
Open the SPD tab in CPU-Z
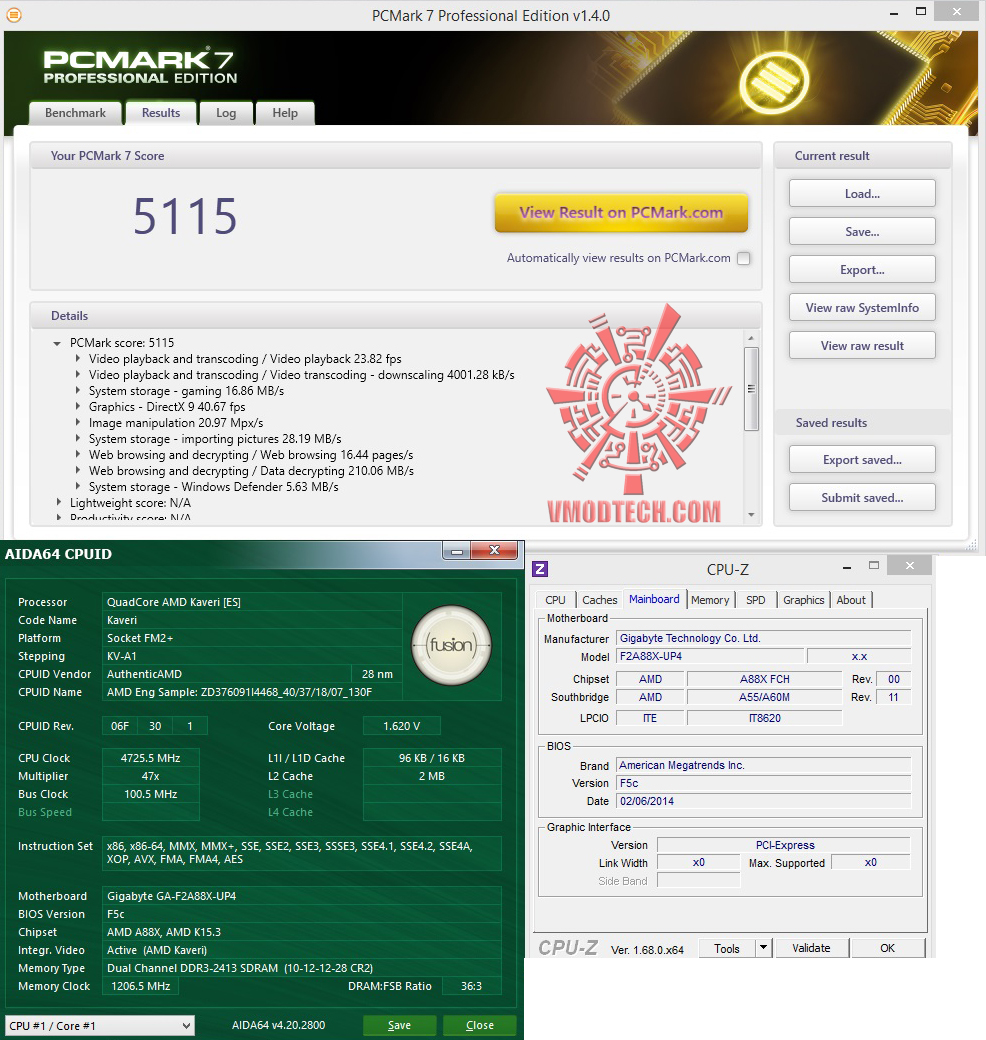pos(756,600)
